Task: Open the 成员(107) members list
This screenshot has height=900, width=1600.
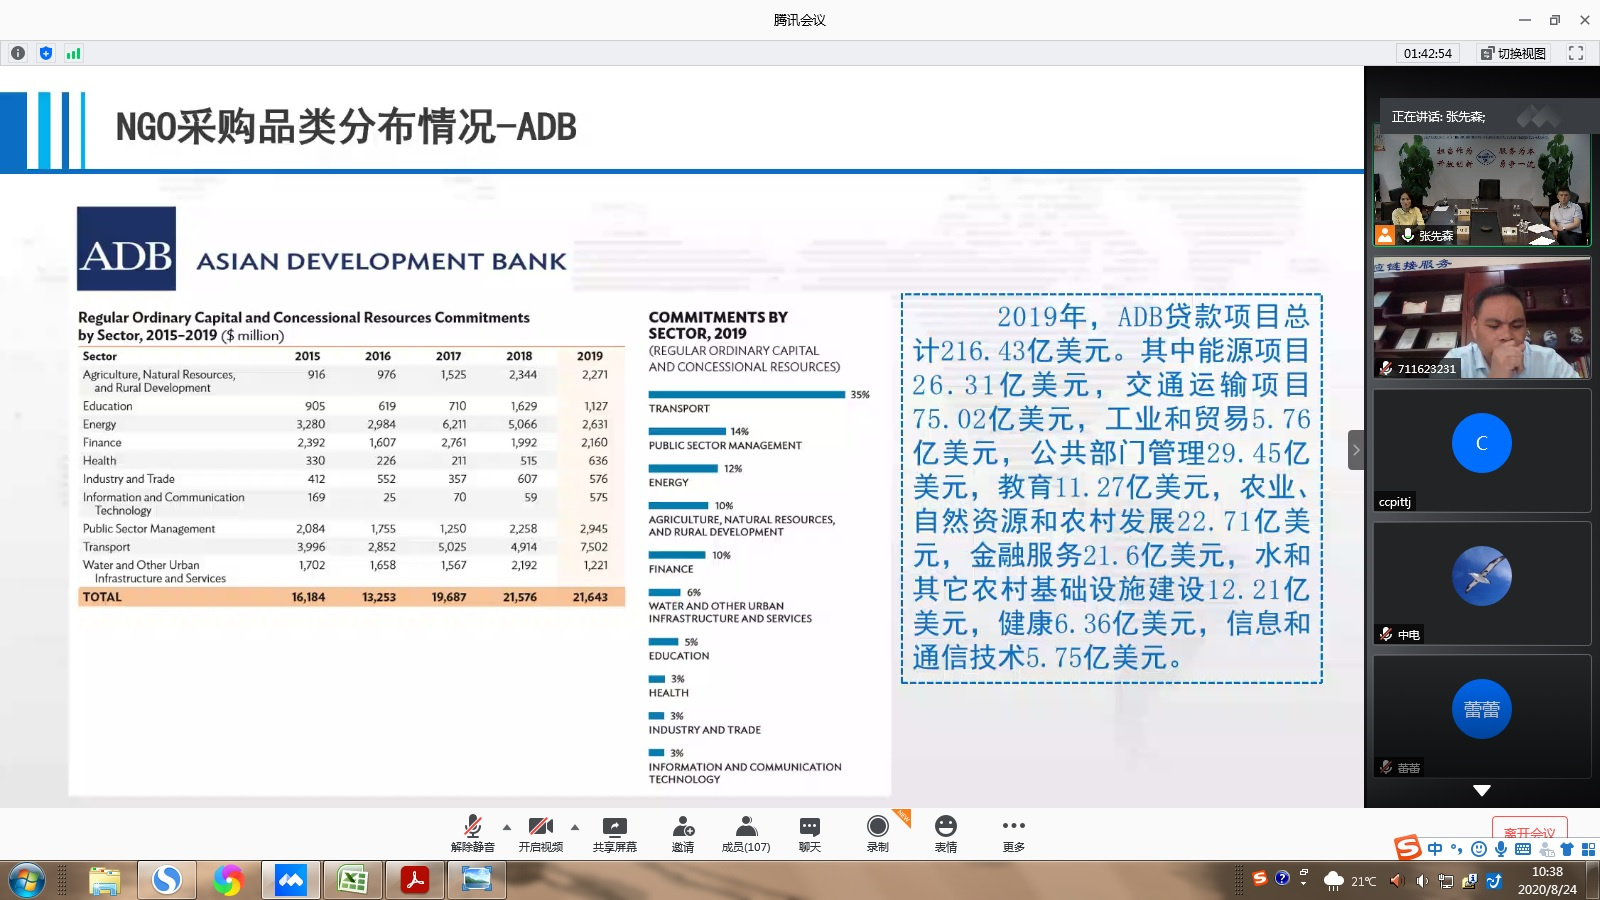Action: point(746,832)
